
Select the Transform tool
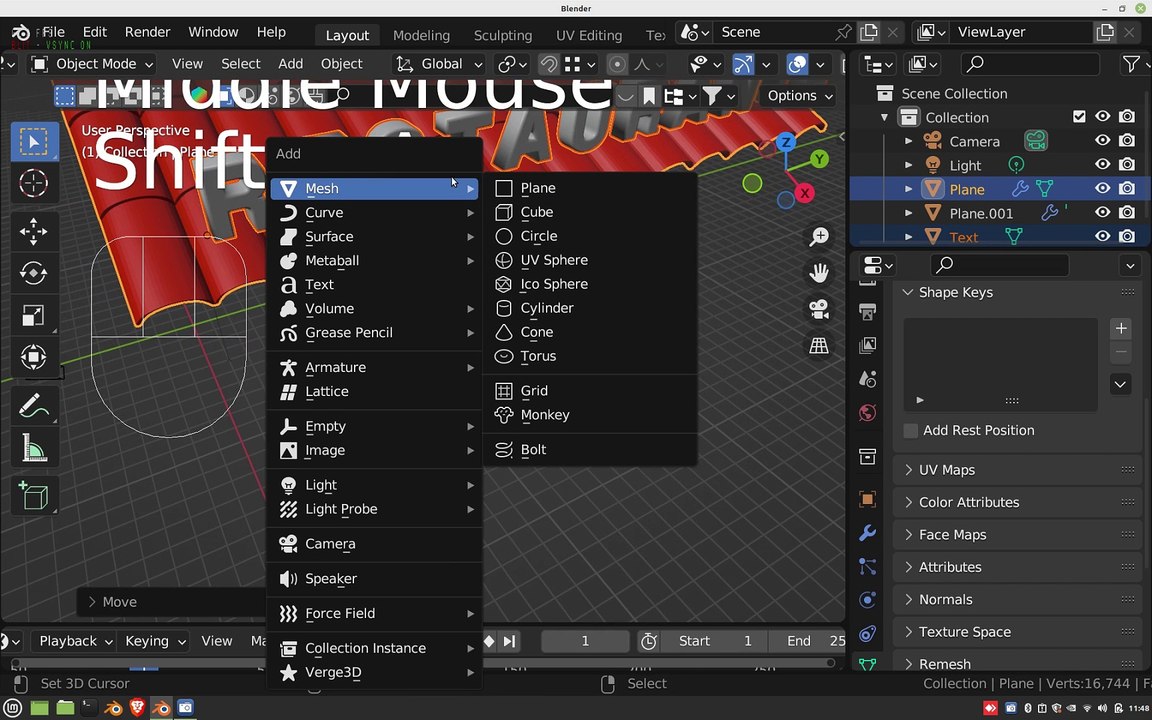[x=34, y=357]
